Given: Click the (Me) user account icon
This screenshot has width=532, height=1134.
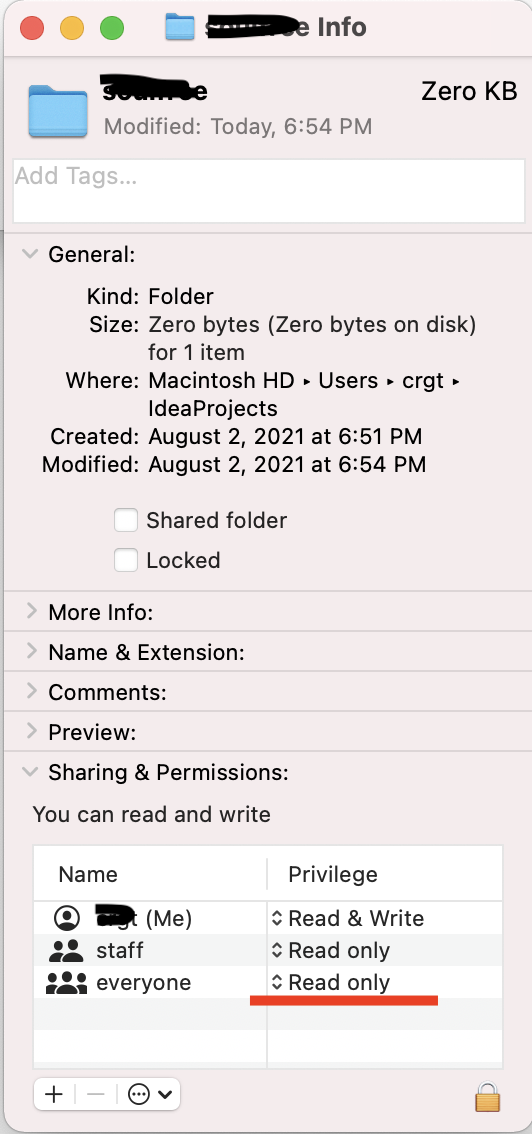Looking at the screenshot, I should [67, 918].
